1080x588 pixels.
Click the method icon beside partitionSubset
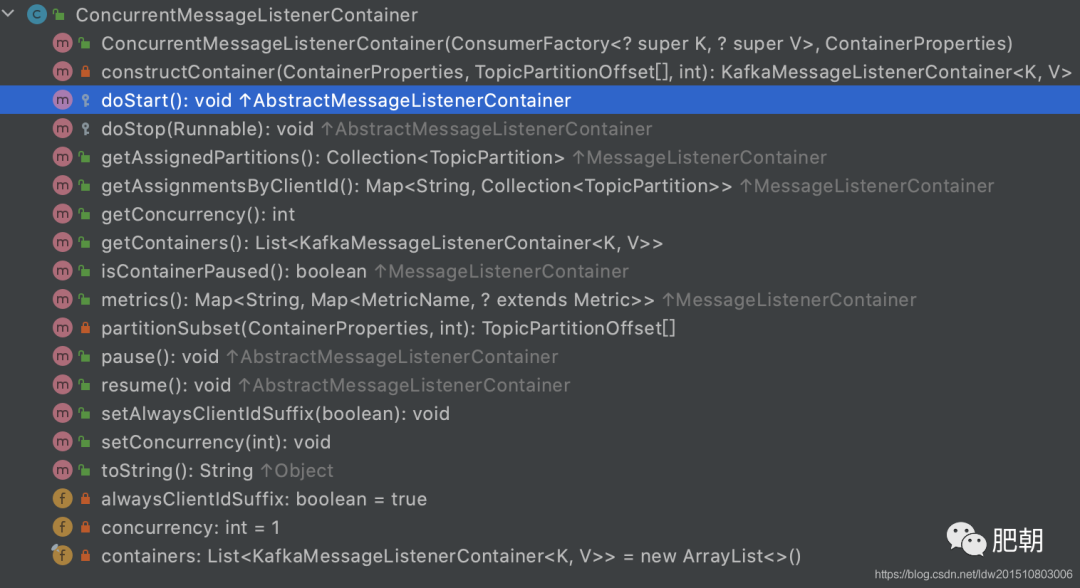62,328
